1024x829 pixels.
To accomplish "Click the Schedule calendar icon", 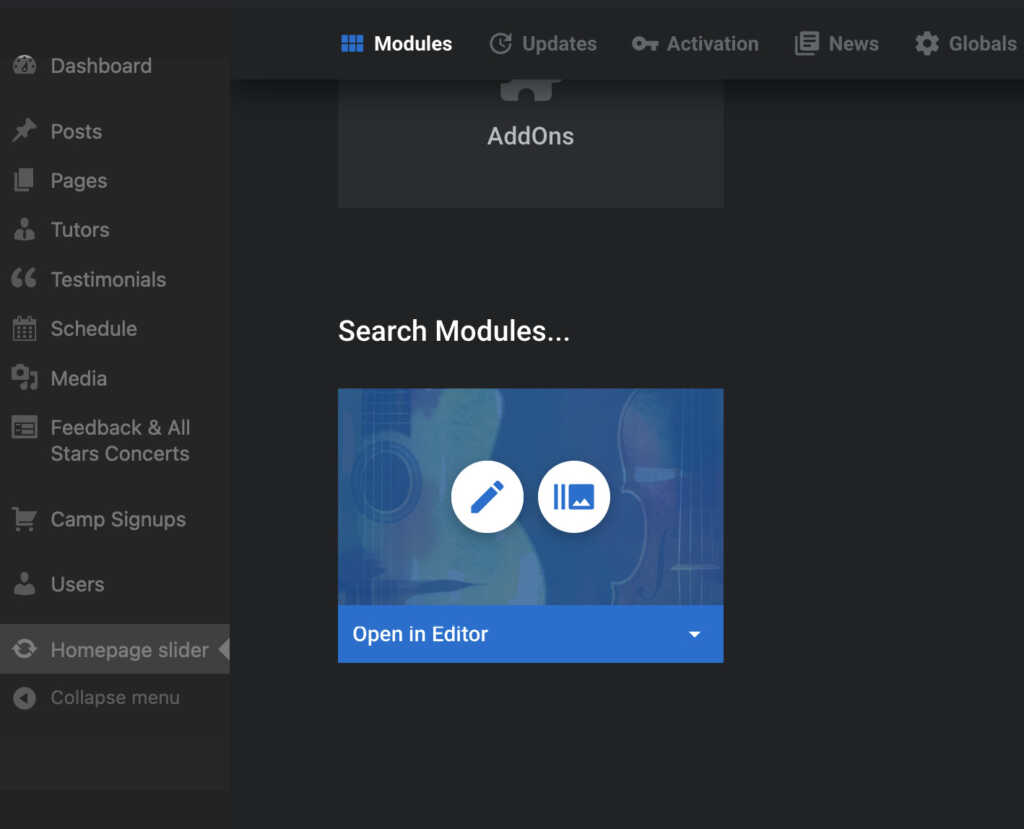I will (x=25, y=328).
